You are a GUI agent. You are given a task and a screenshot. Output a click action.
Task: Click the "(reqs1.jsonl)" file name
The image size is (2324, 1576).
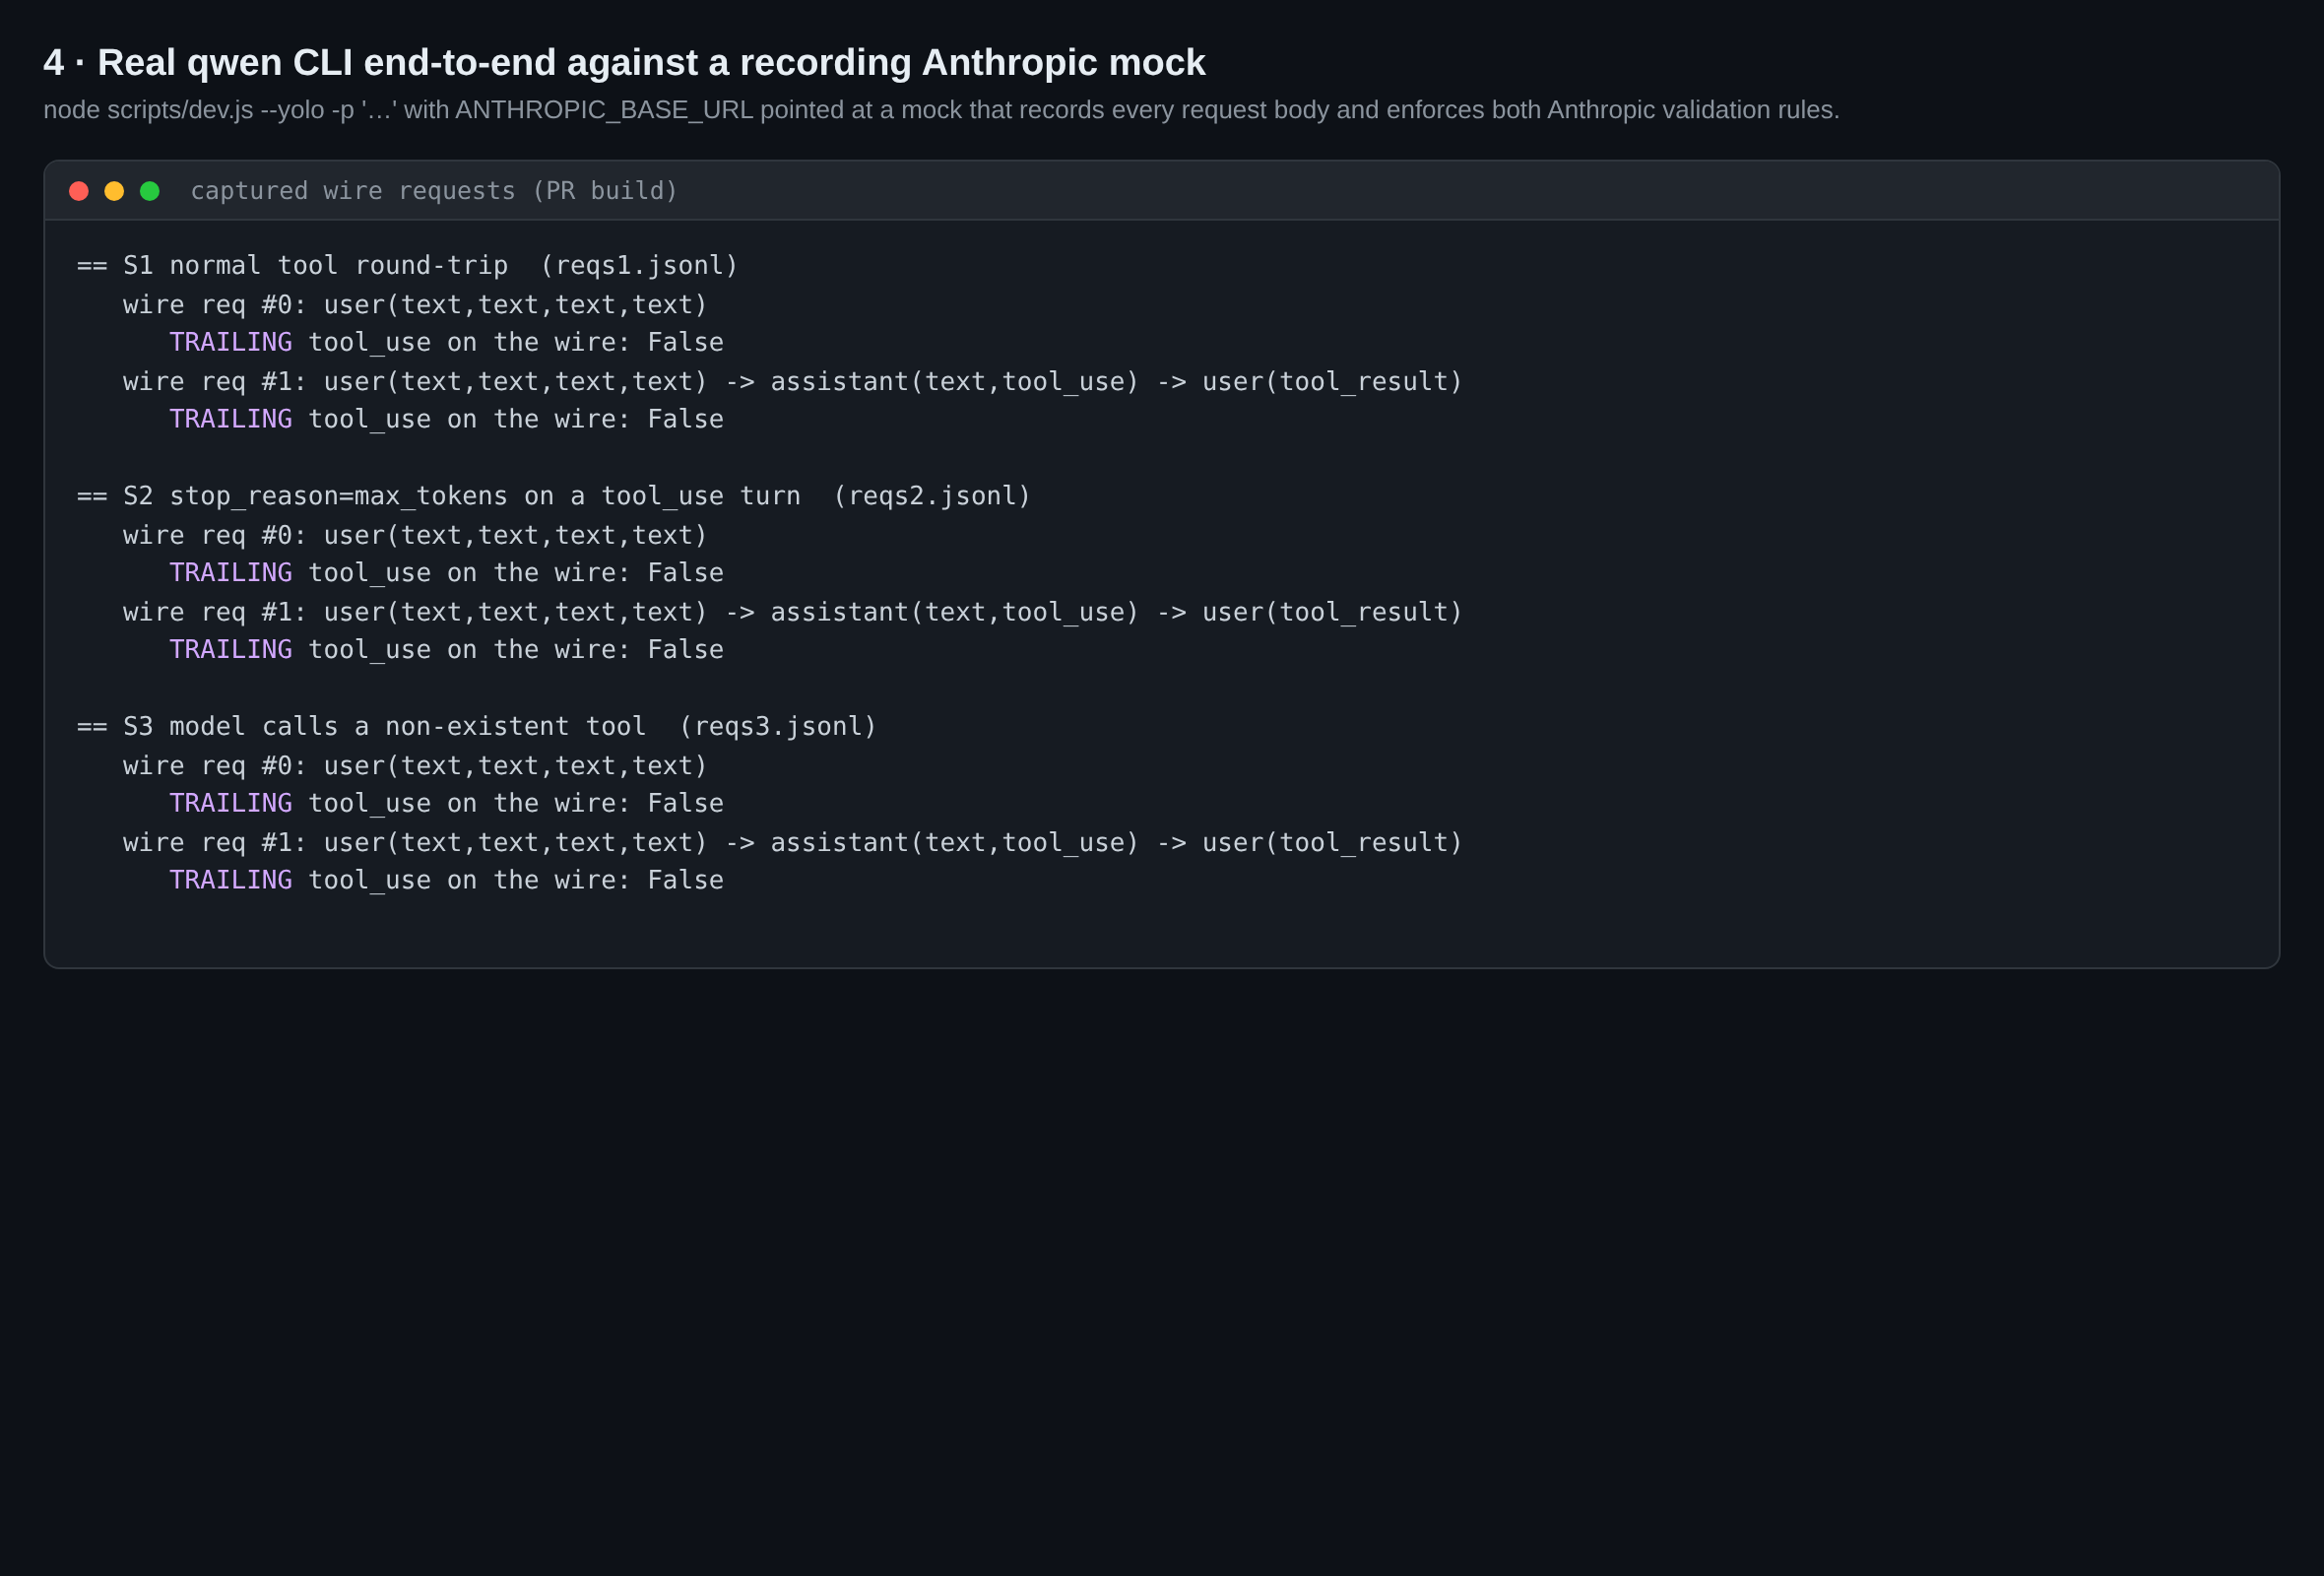pyautogui.click(x=639, y=266)
